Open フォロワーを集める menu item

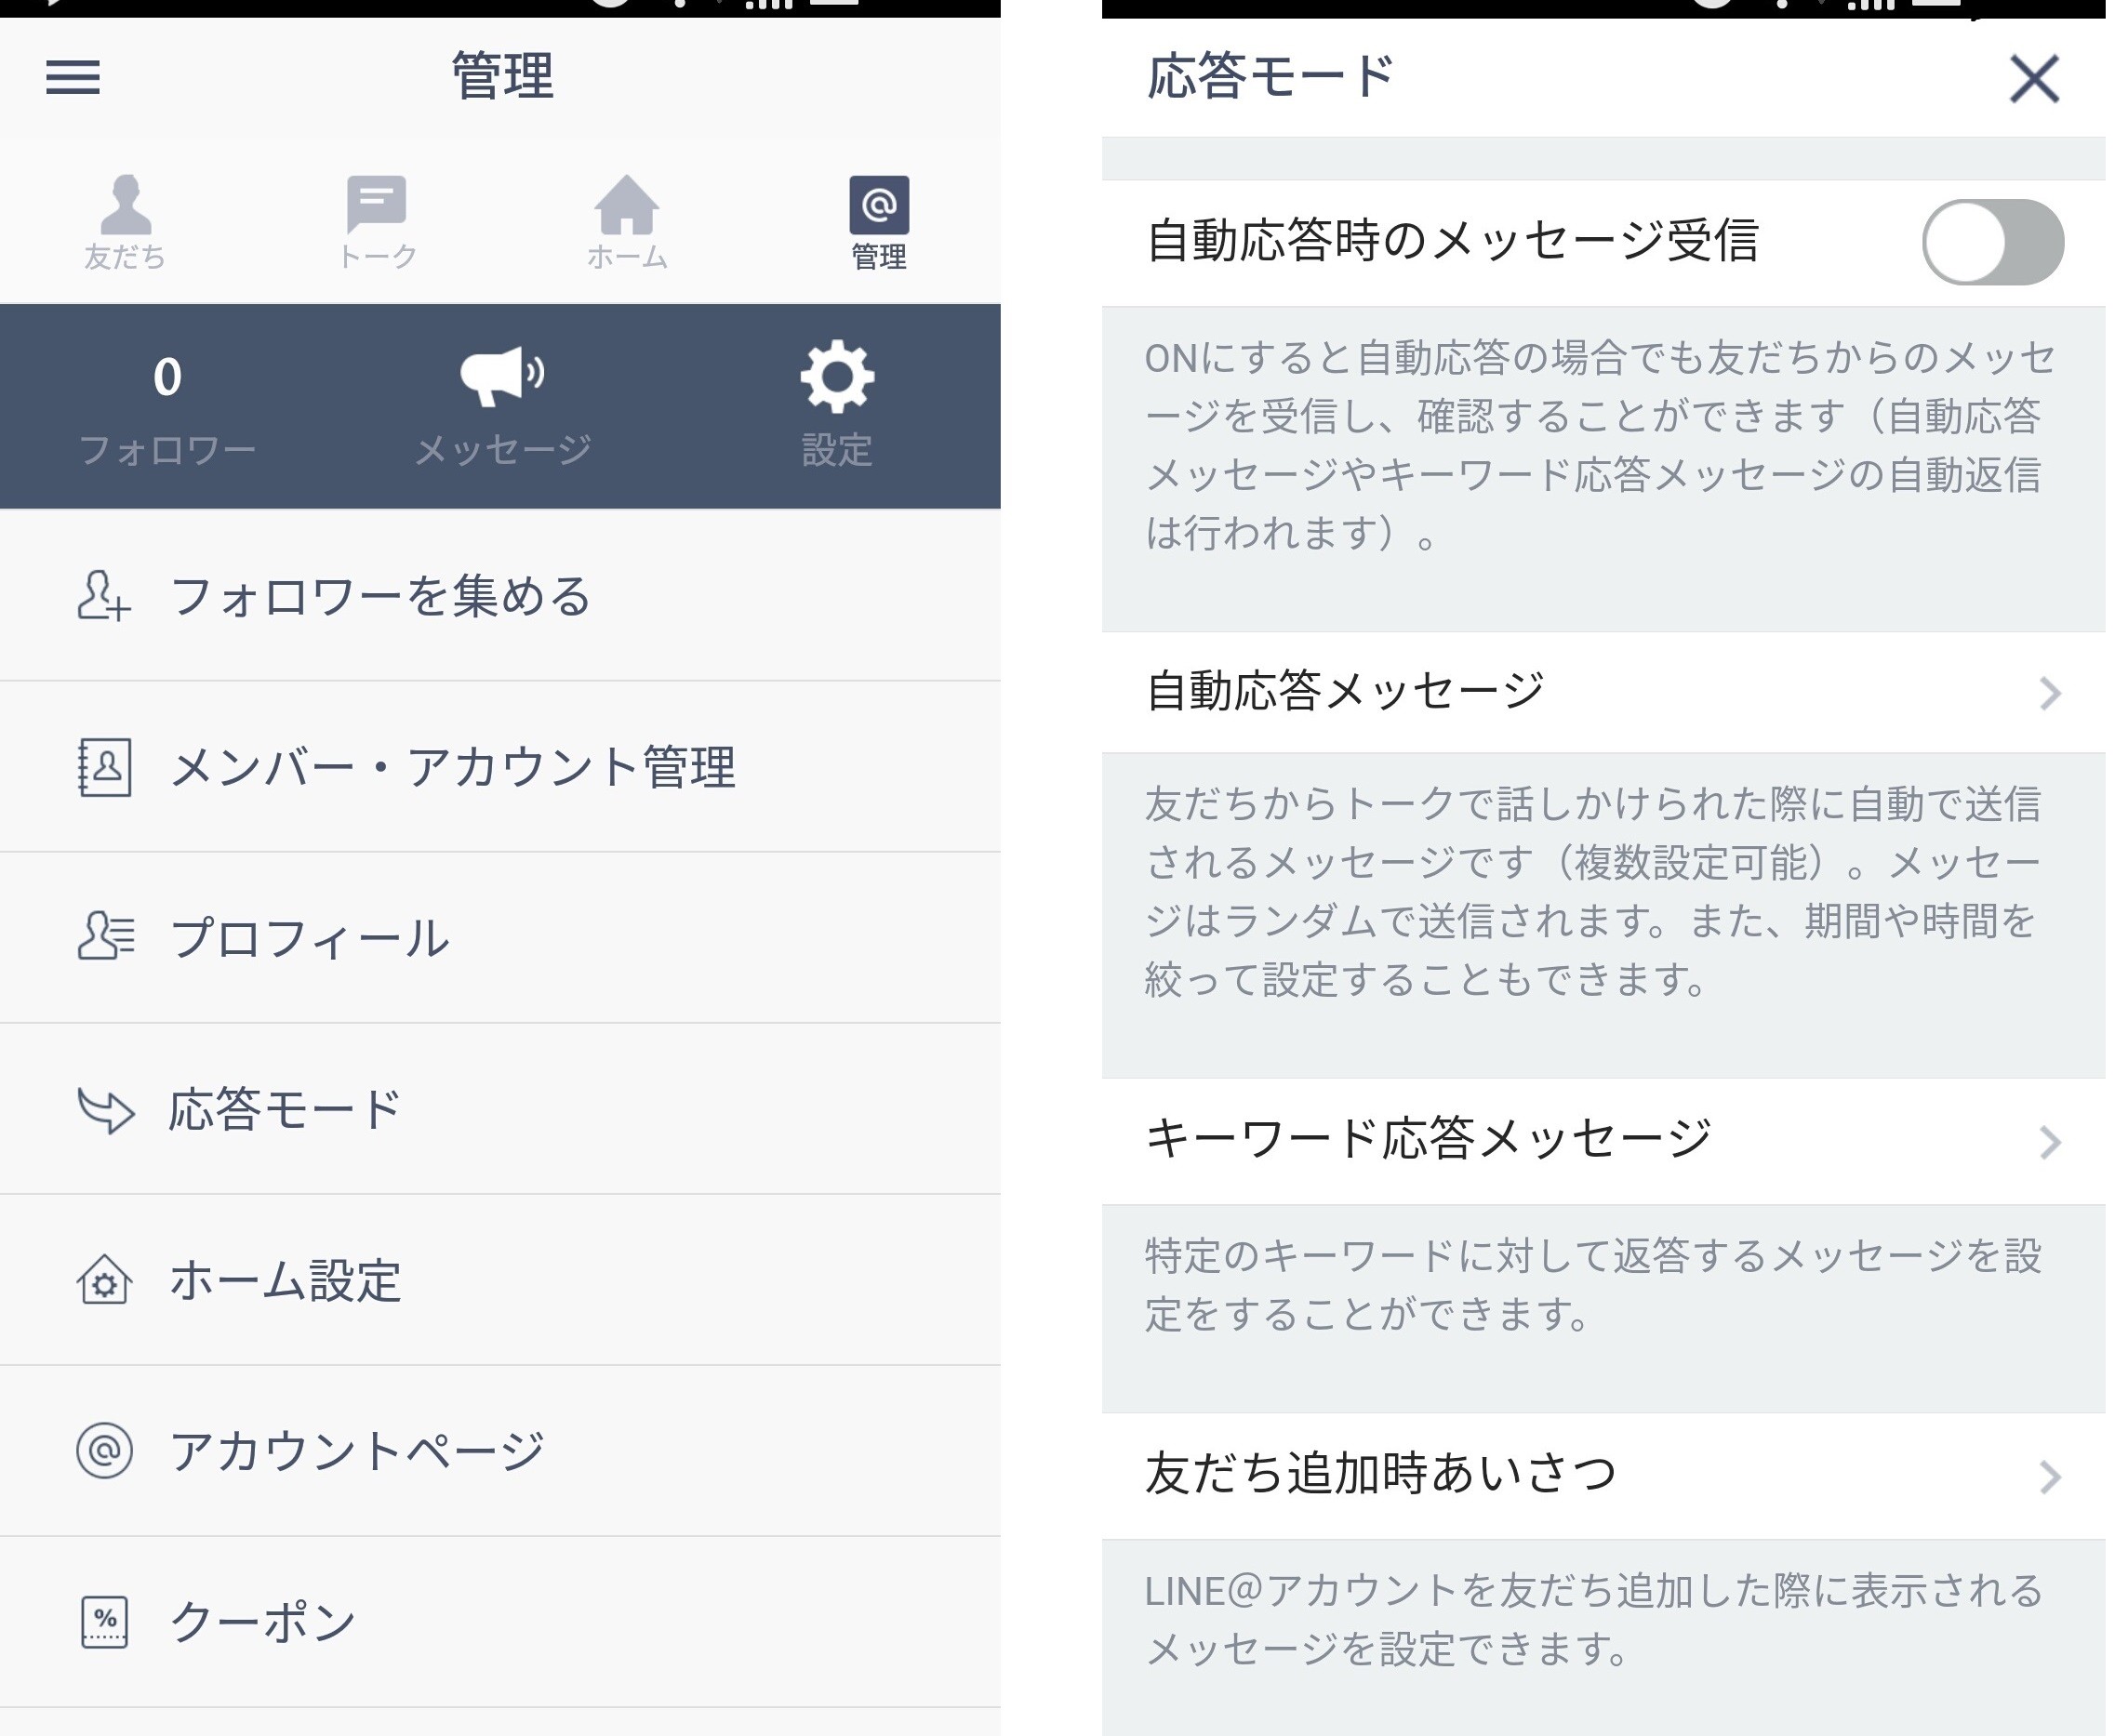tap(380, 596)
